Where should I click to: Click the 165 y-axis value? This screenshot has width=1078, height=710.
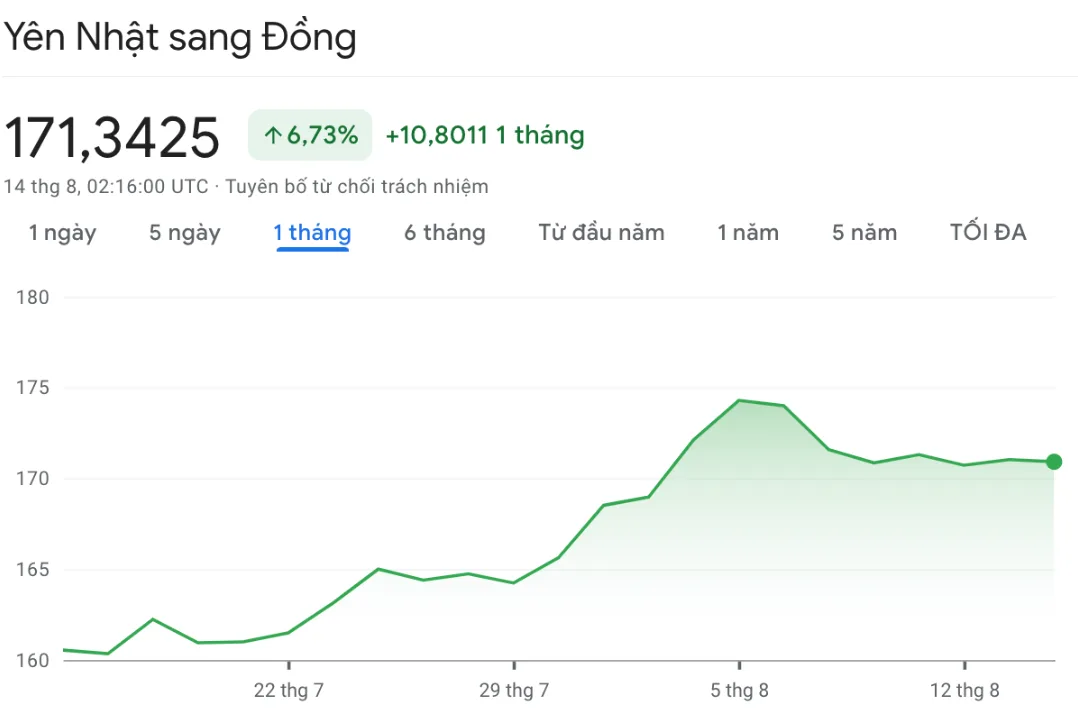pos(33,570)
